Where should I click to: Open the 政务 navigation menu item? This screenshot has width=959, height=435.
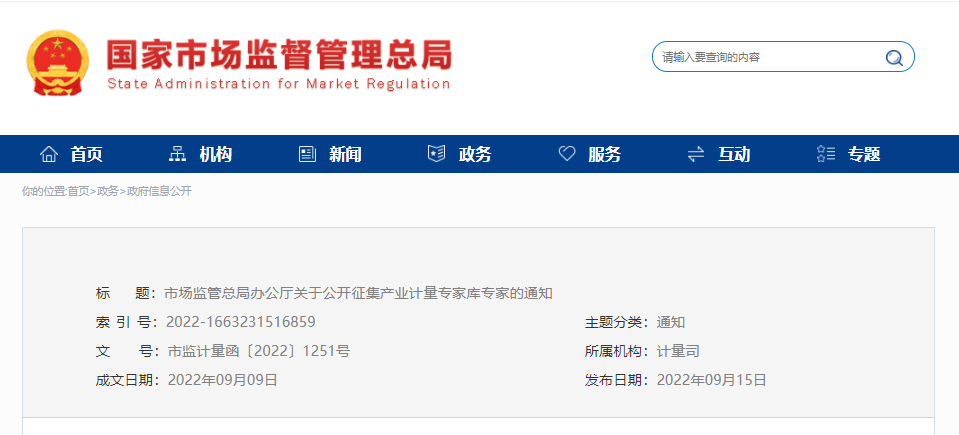[x=475, y=155]
